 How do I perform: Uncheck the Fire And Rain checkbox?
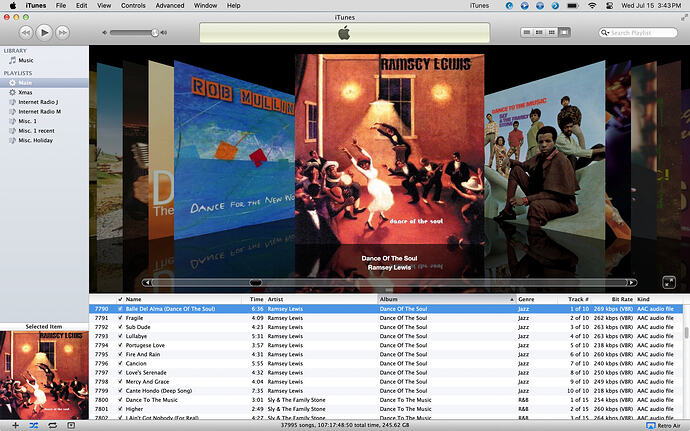click(120, 354)
